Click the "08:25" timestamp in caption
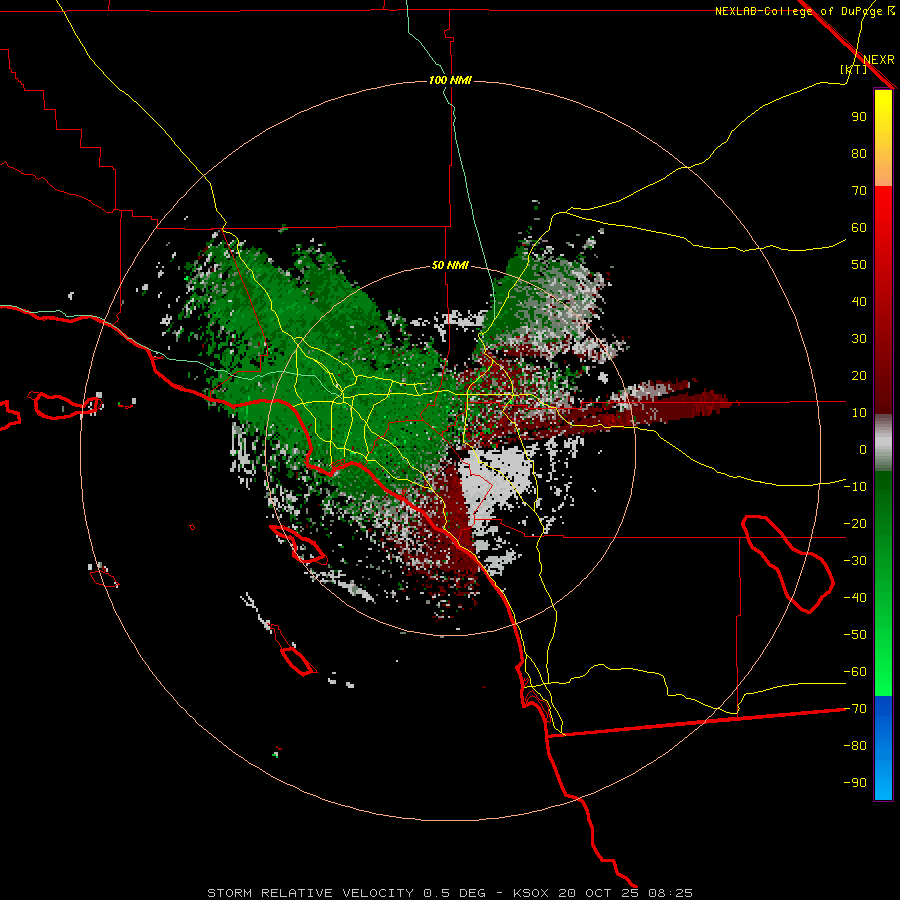This screenshot has height=900, width=900. click(670, 893)
